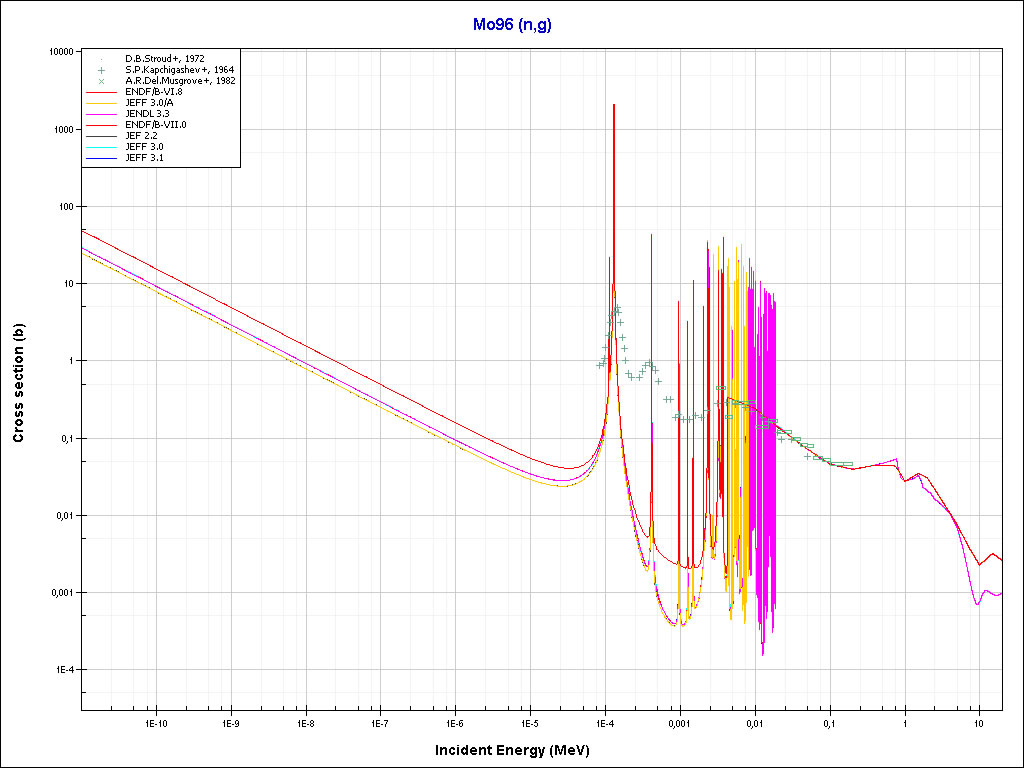
Task: Click the cyan line swatch for JEFF 3.0
Action: [101, 147]
